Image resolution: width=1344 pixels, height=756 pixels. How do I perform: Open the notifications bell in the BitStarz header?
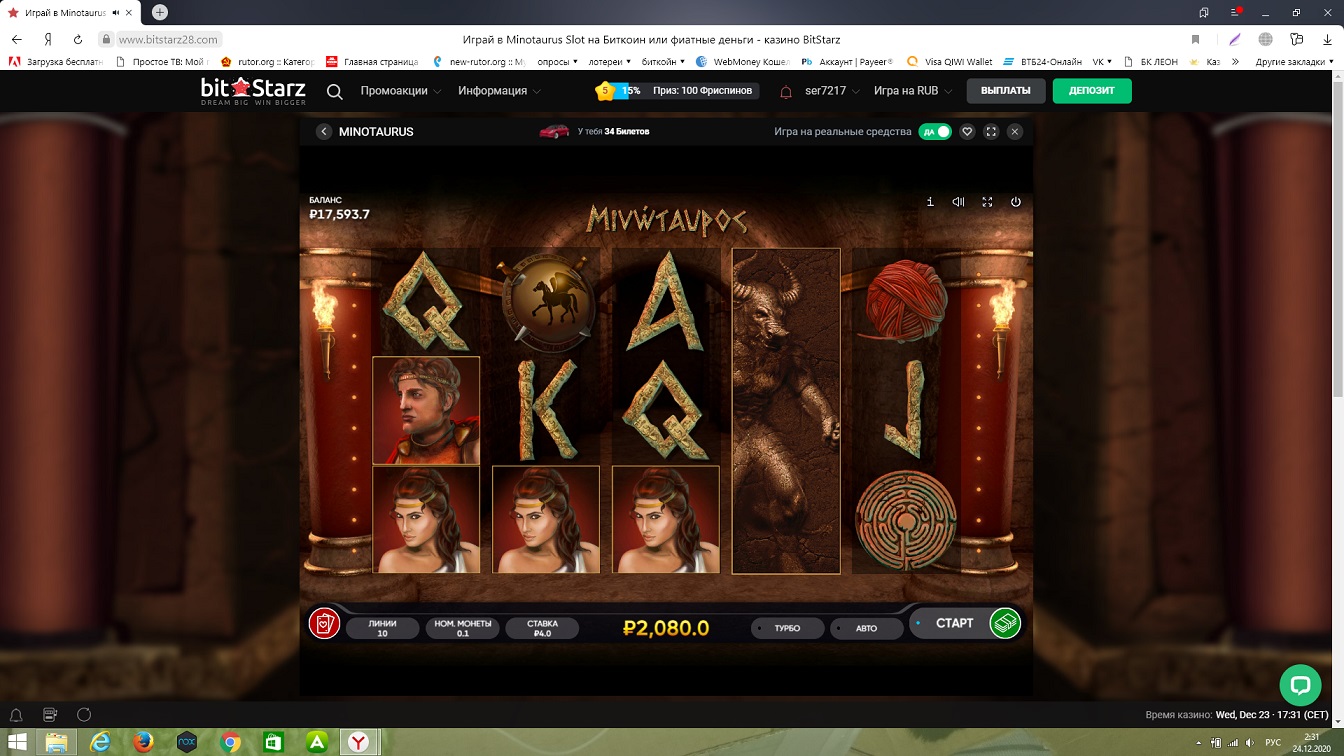(786, 91)
